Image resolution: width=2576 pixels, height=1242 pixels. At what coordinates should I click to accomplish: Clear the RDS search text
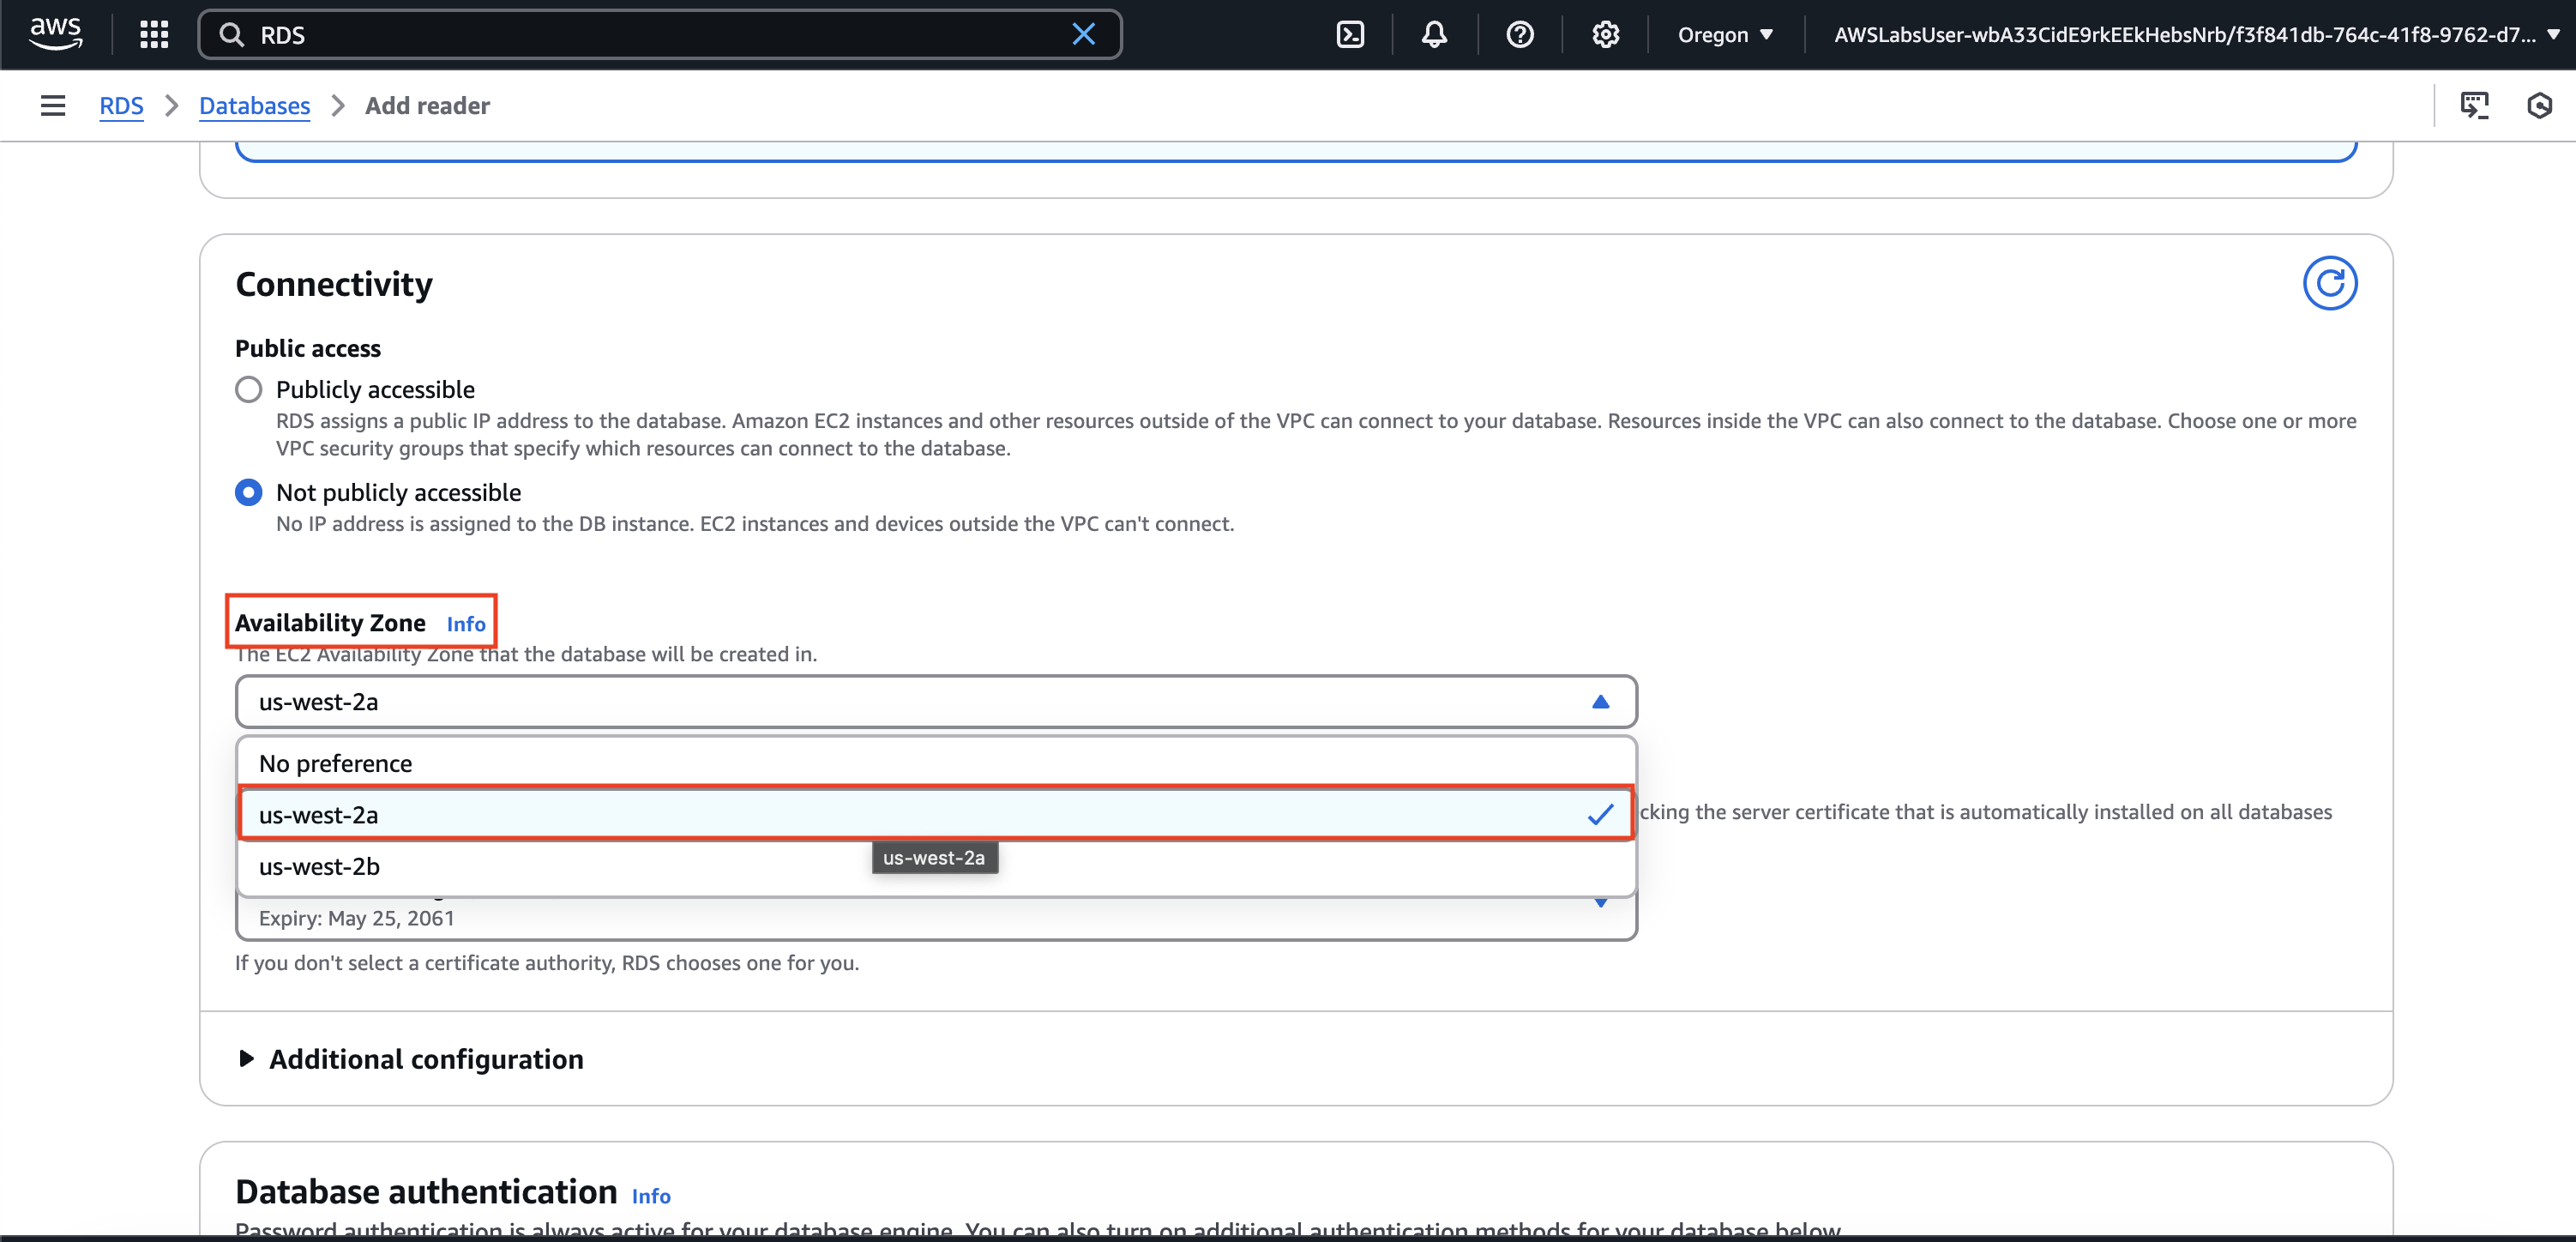point(1083,35)
